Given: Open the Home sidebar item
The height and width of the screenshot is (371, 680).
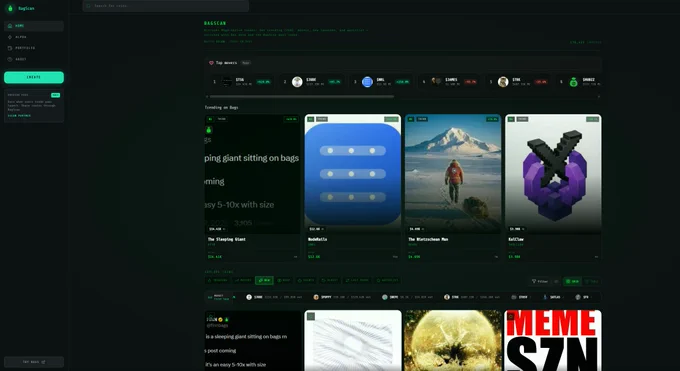Looking at the screenshot, I should click(34, 26).
